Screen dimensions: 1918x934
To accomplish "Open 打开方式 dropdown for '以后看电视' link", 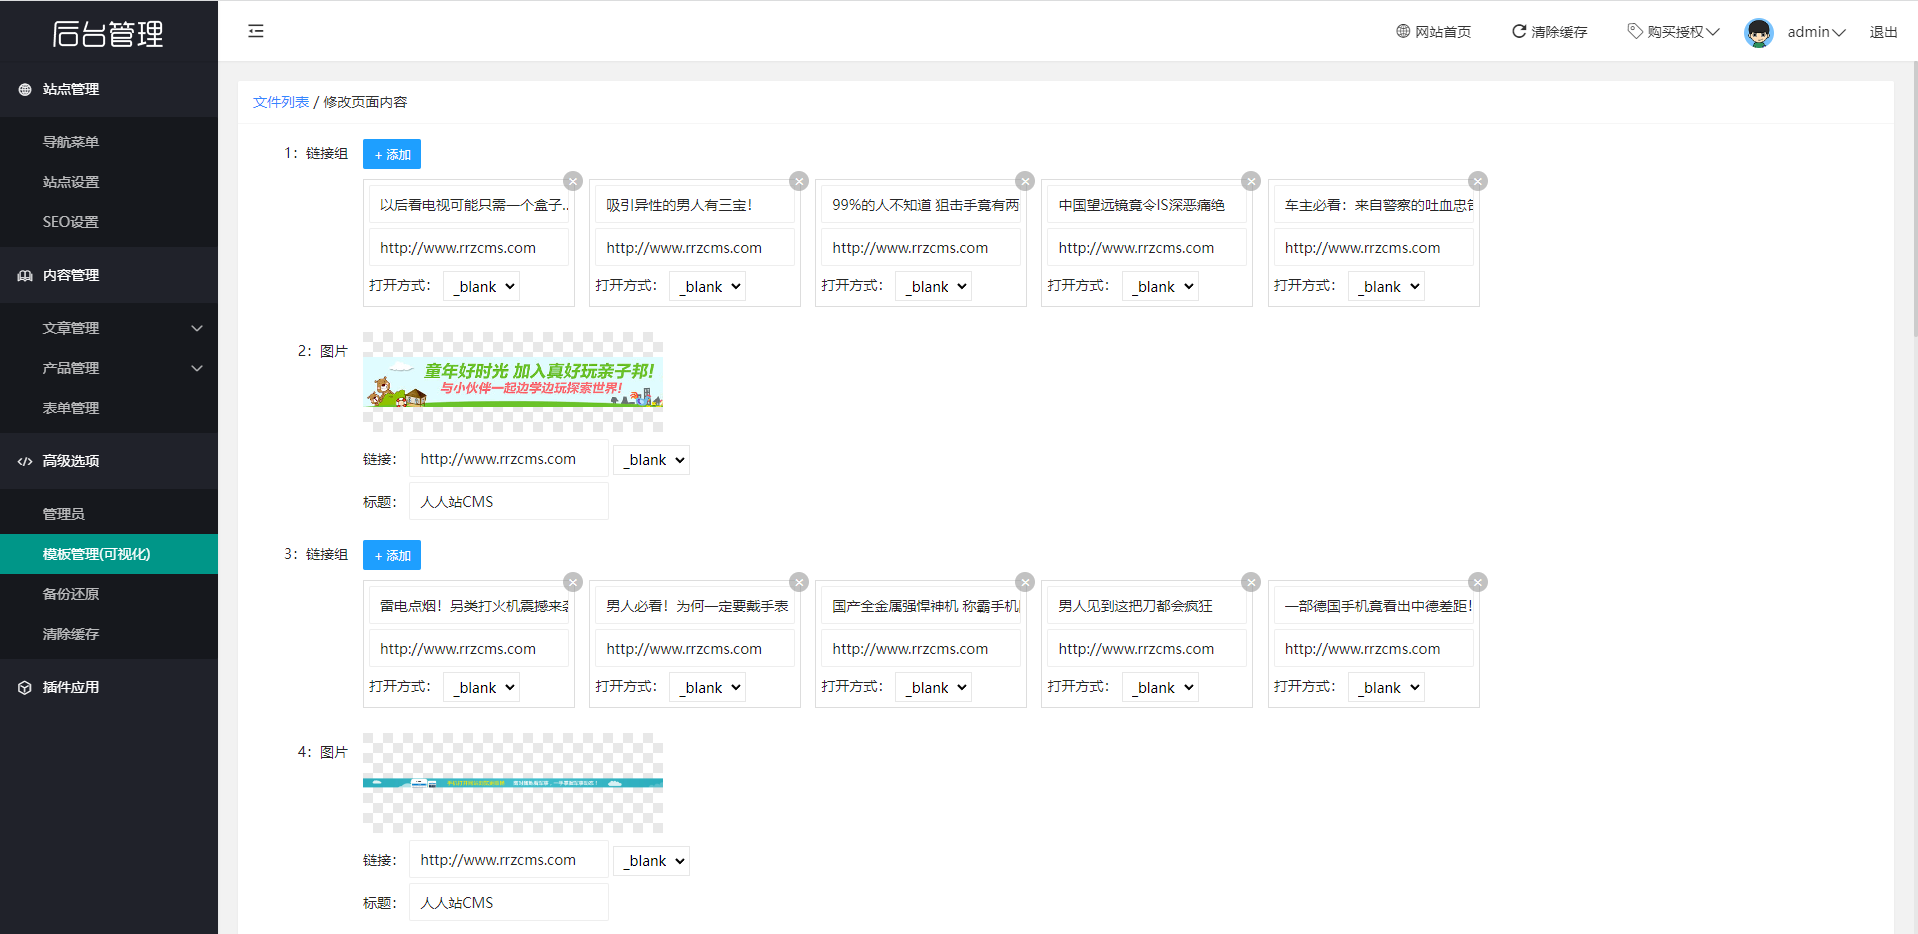I will pos(481,286).
